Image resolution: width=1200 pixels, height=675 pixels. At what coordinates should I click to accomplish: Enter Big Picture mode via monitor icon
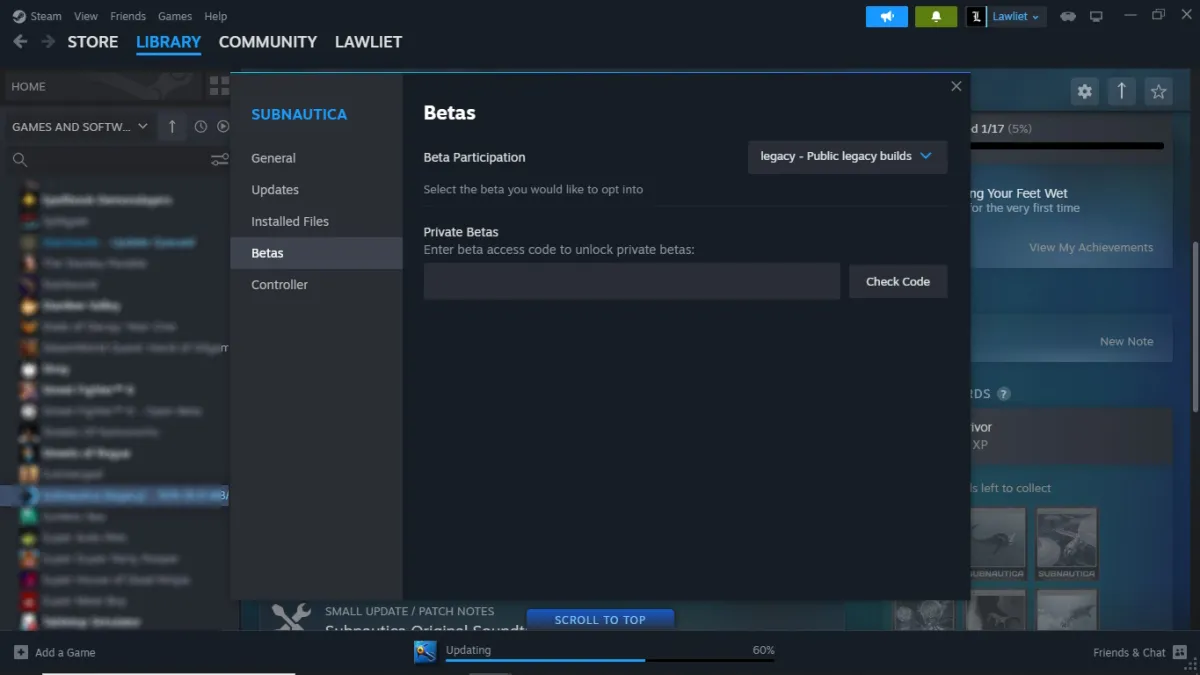pyautogui.click(x=1096, y=16)
